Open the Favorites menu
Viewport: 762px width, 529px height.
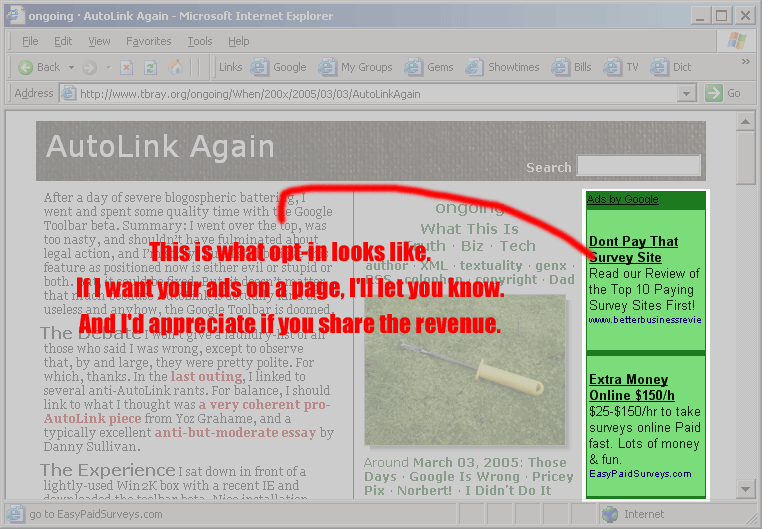click(148, 41)
